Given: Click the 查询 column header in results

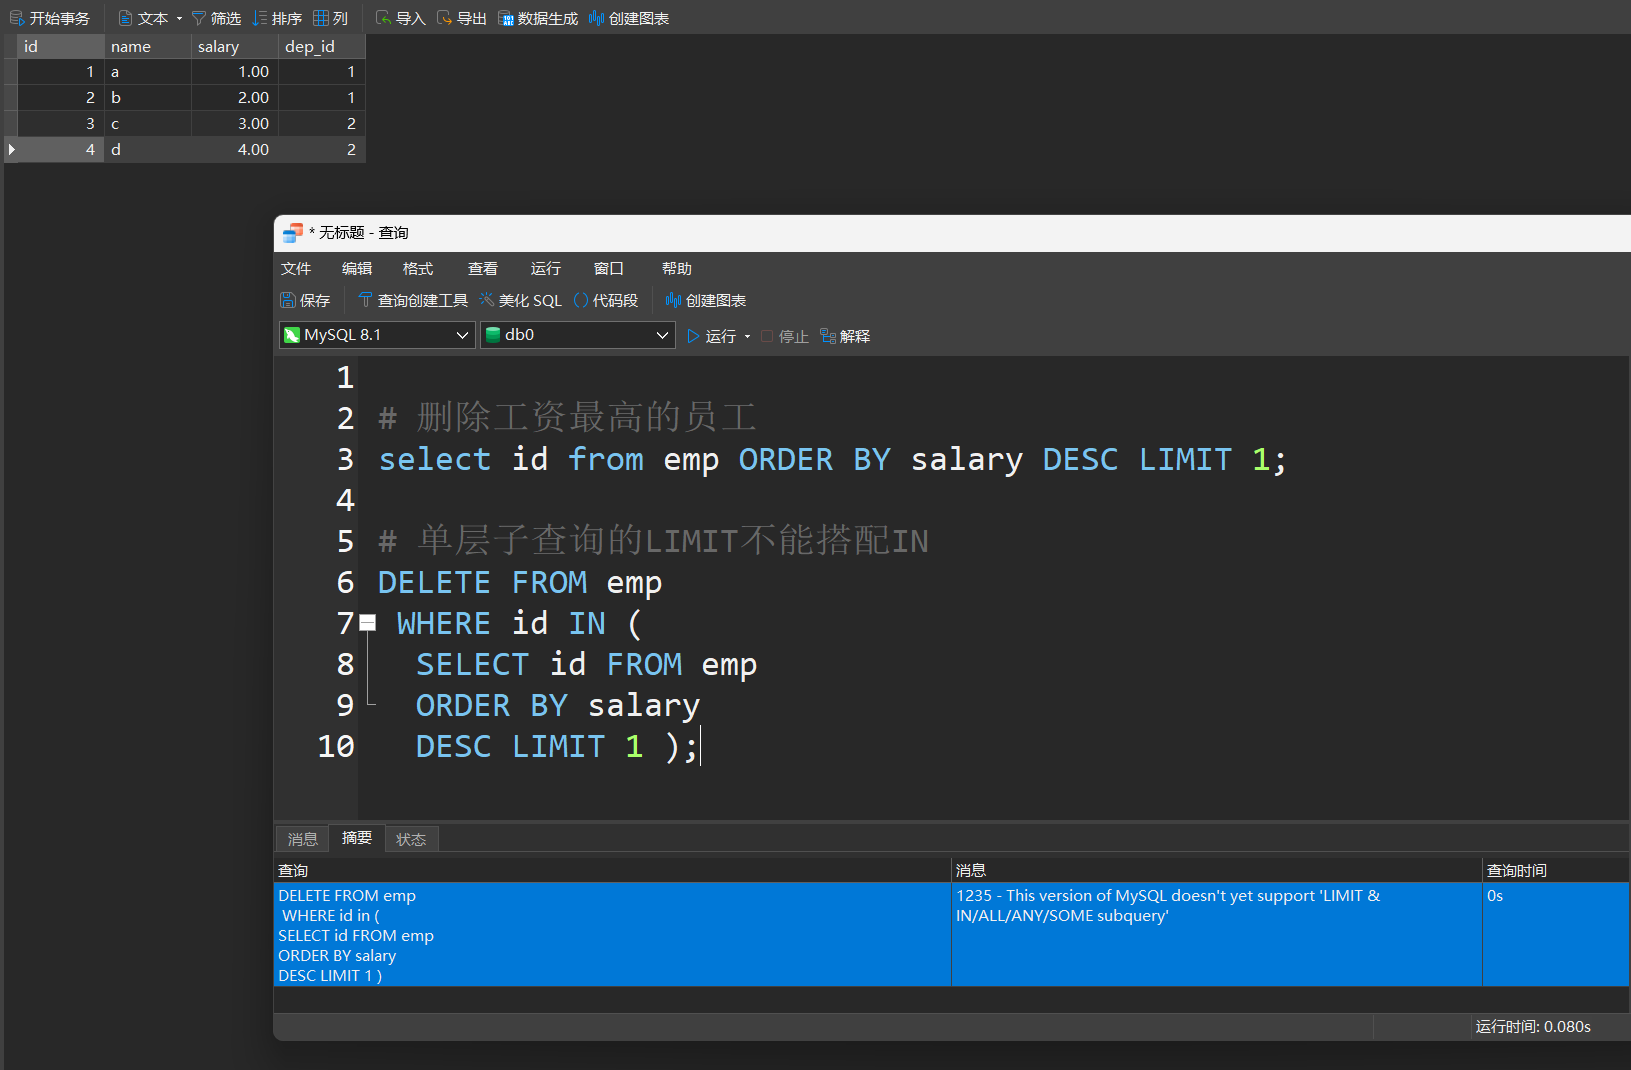Looking at the screenshot, I should coord(612,870).
